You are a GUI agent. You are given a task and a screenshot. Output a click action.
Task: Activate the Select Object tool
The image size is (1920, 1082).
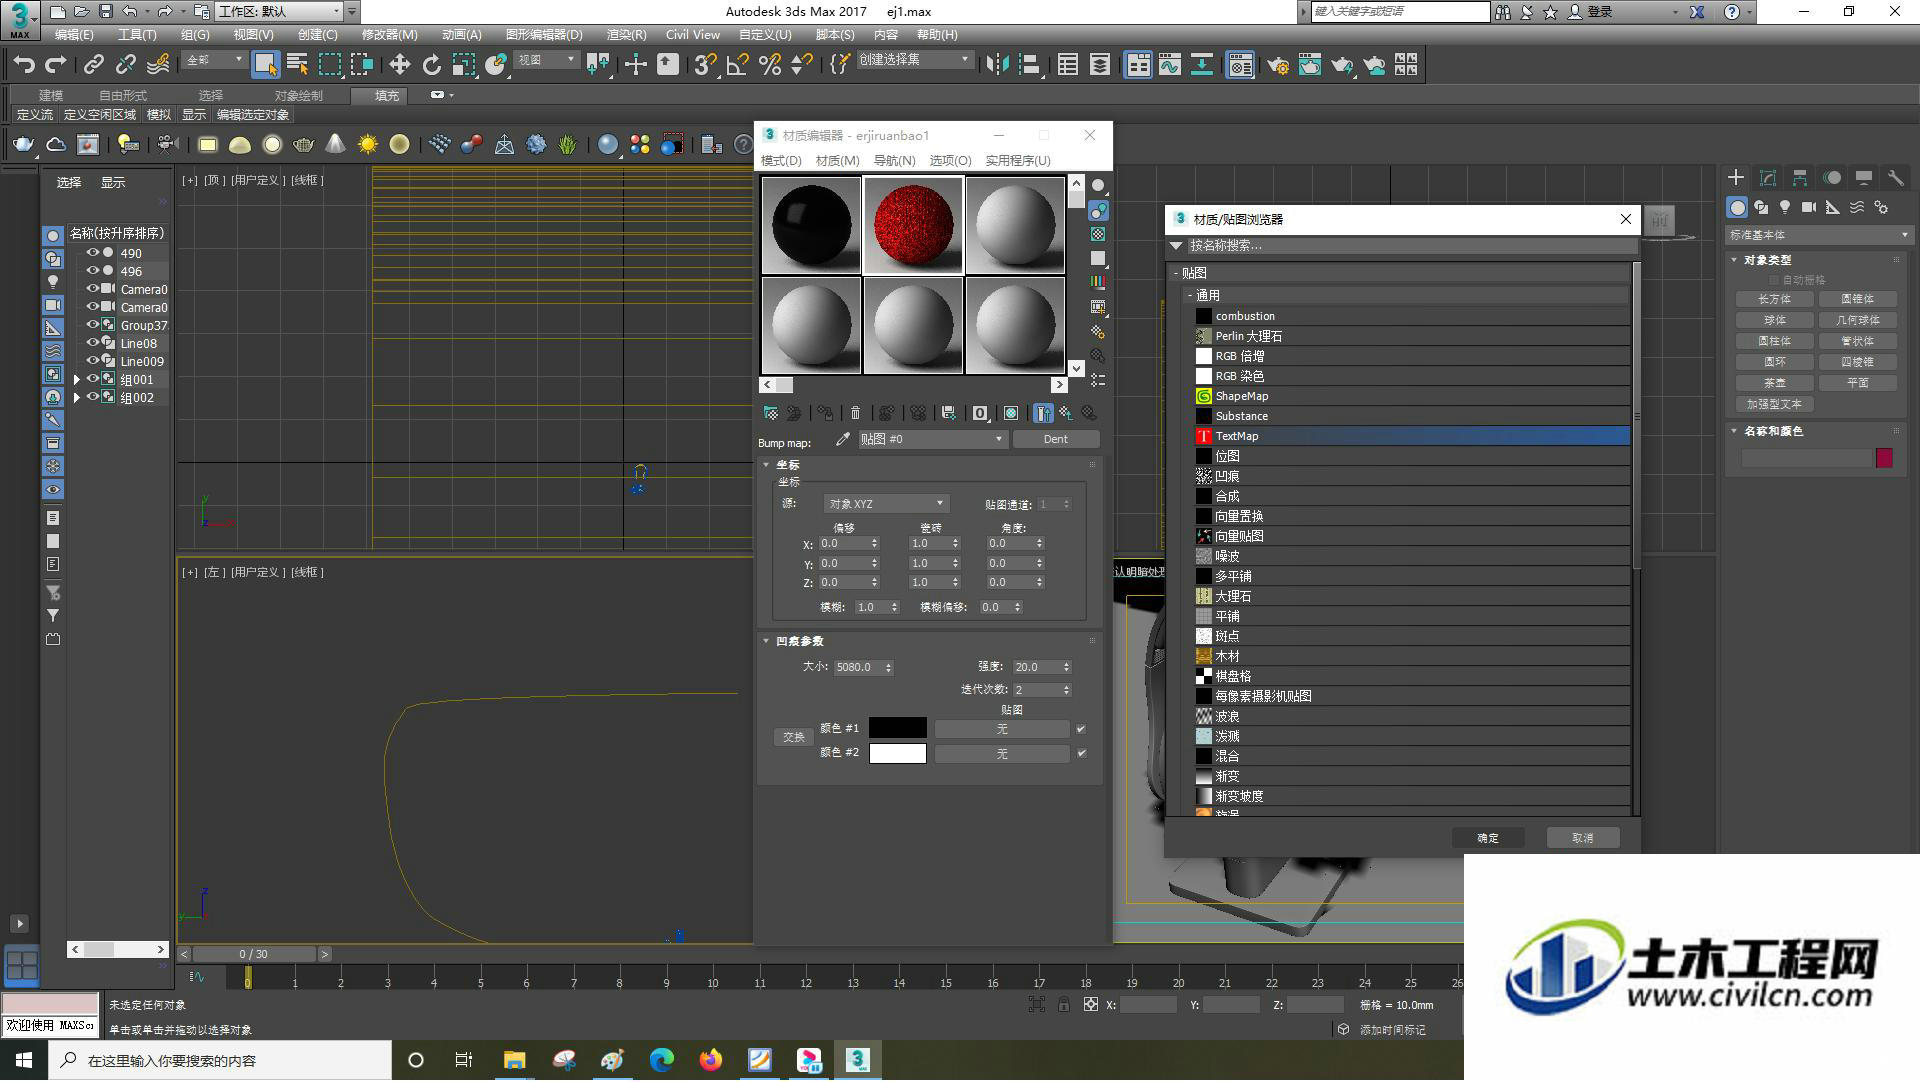(x=265, y=65)
